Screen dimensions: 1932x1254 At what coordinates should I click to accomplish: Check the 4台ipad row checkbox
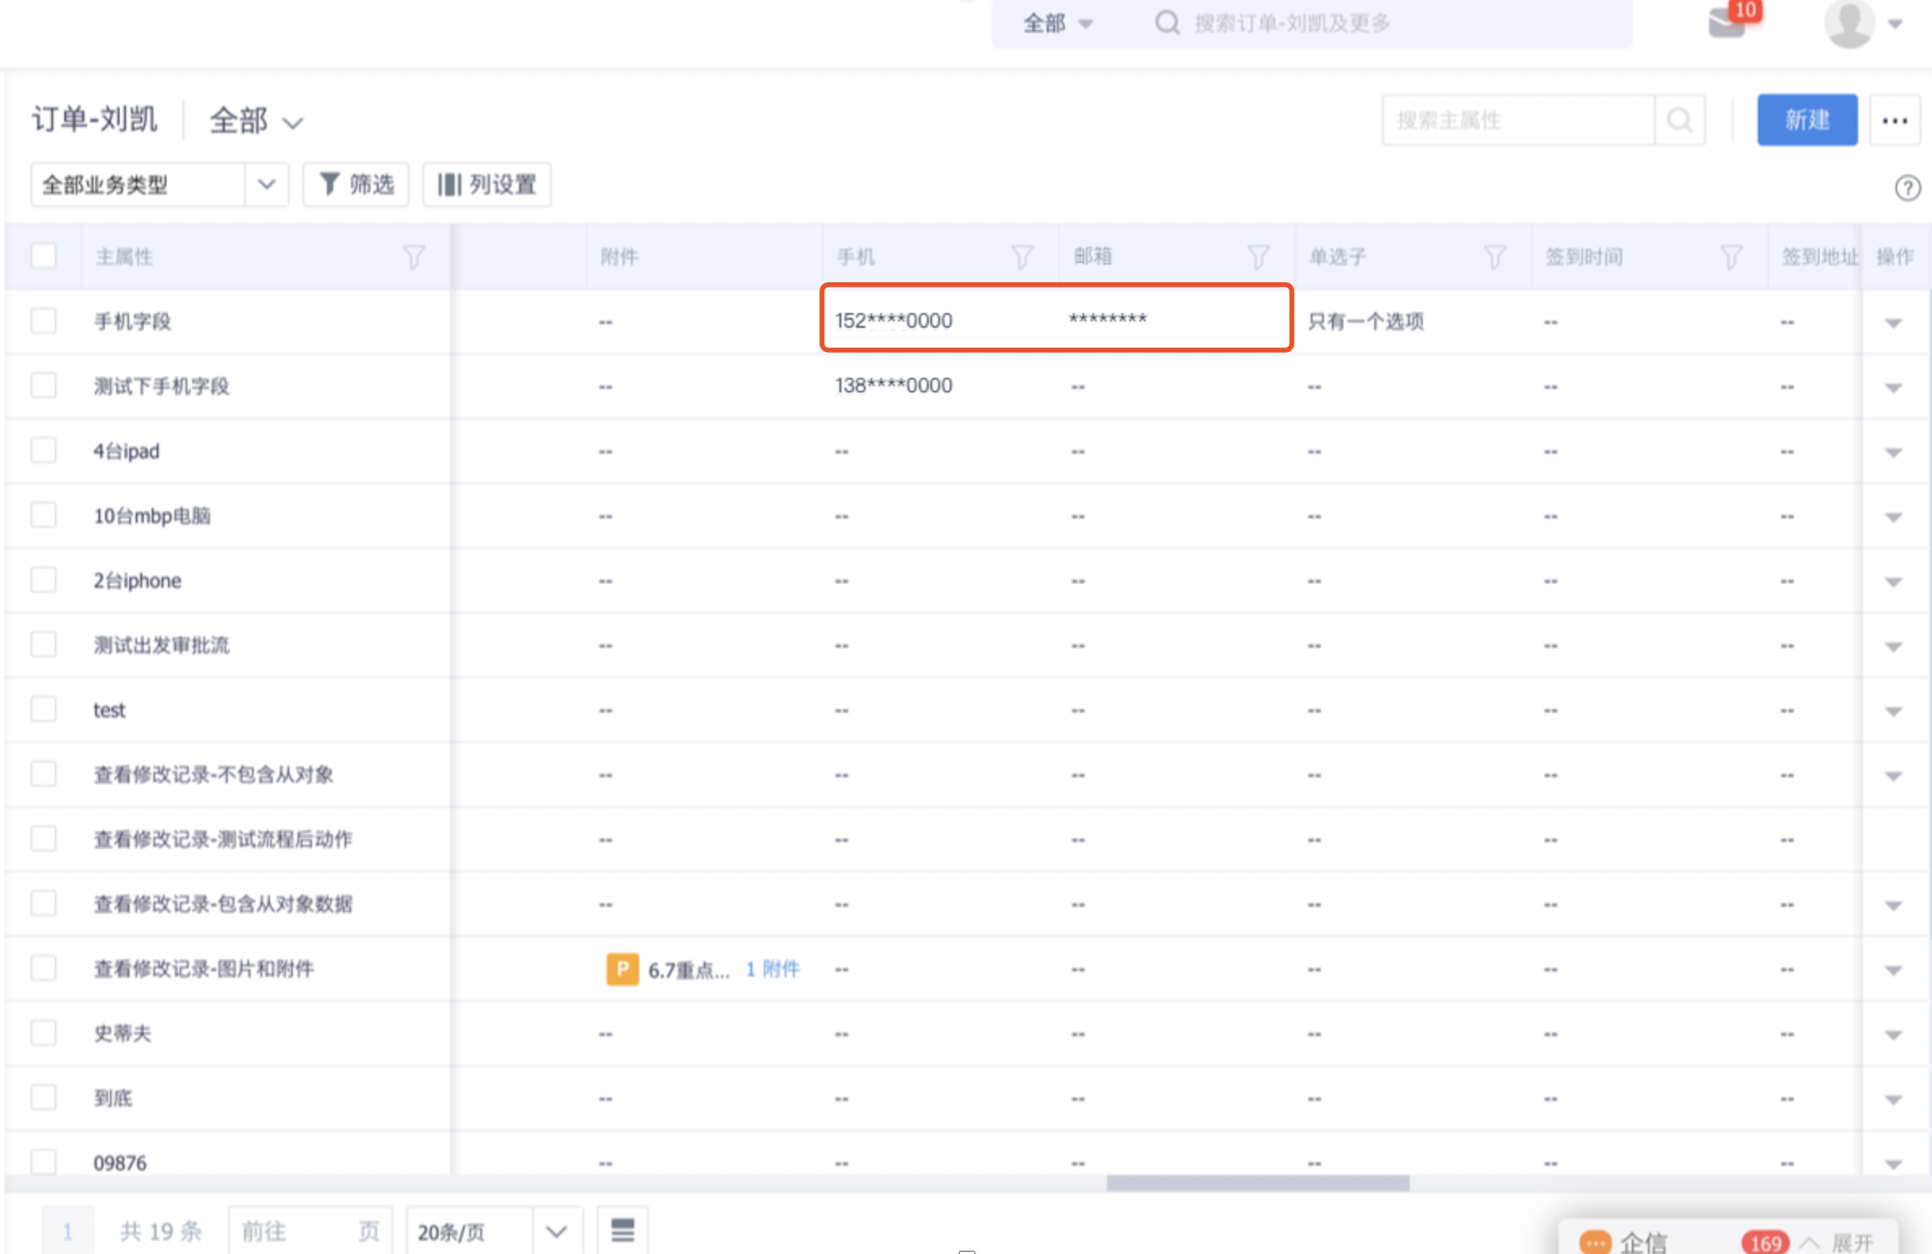click(44, 450)
